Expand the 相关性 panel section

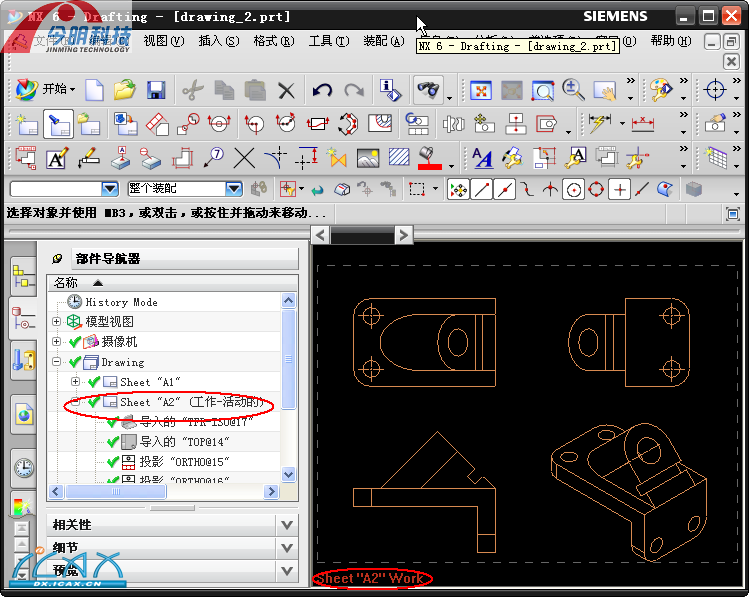[287, 525]
